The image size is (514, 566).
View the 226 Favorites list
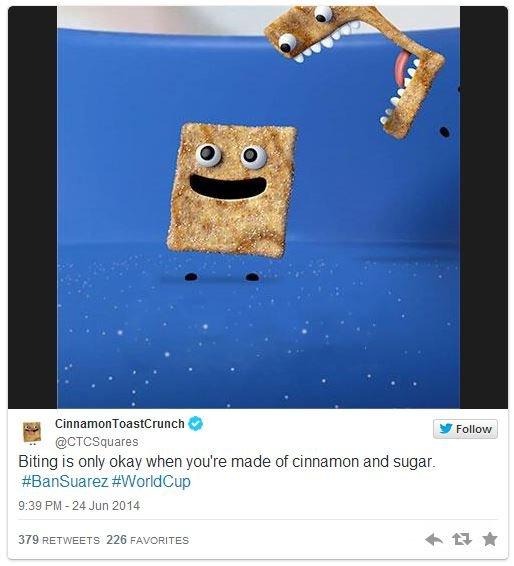[147, 540]
